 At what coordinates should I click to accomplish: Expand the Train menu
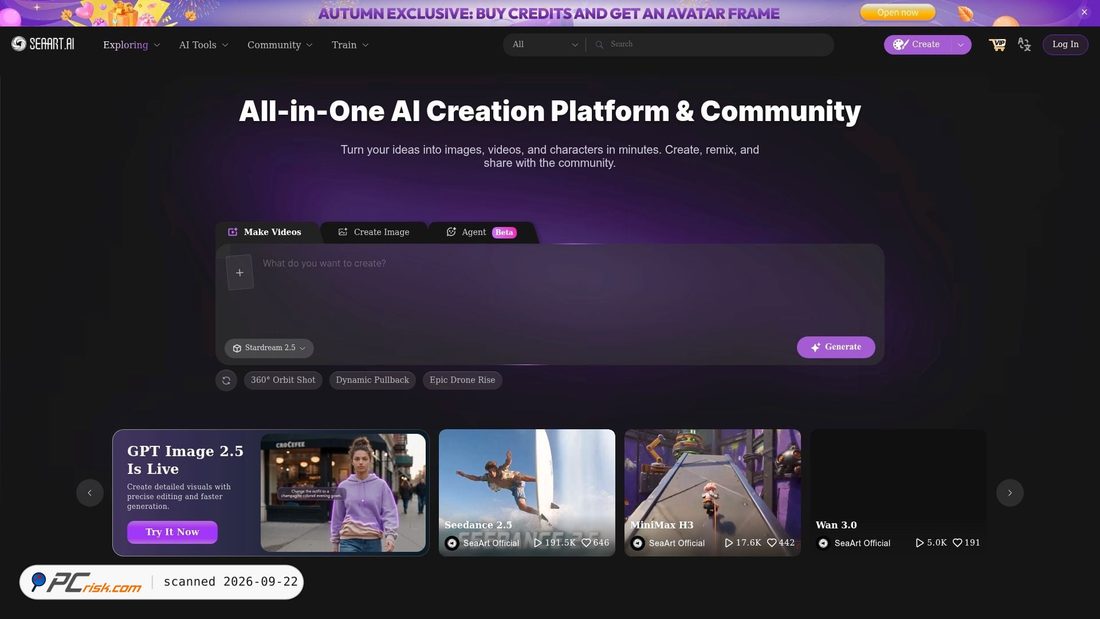coord(350,45)
